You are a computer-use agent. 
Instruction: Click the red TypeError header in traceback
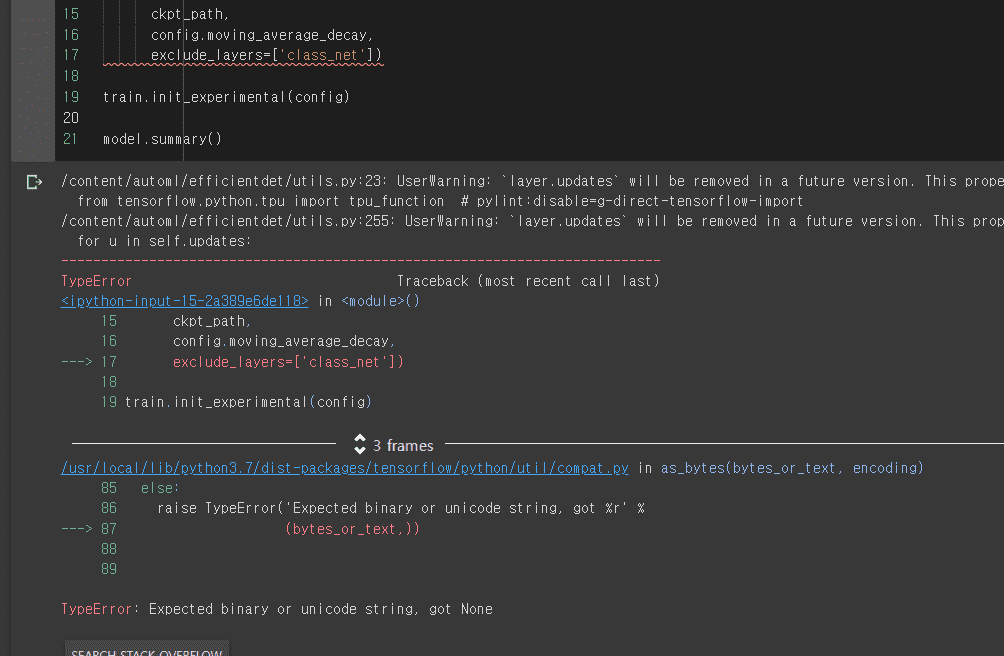(x=96, y=282)
